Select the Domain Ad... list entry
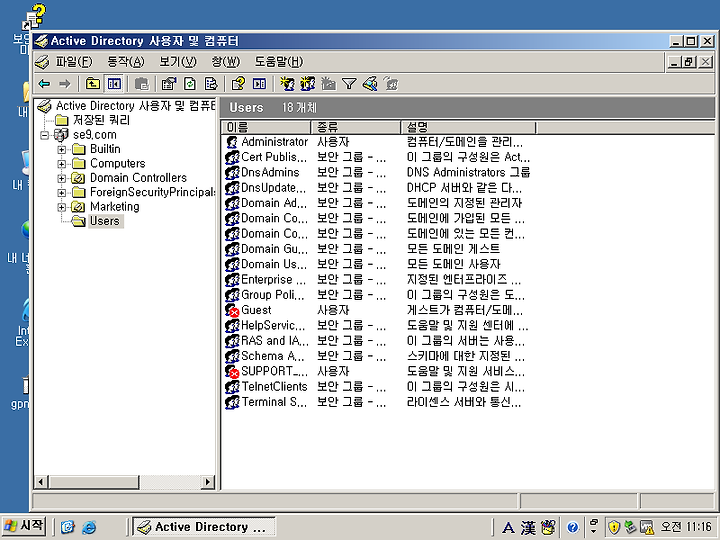 (x=274, y=203)
